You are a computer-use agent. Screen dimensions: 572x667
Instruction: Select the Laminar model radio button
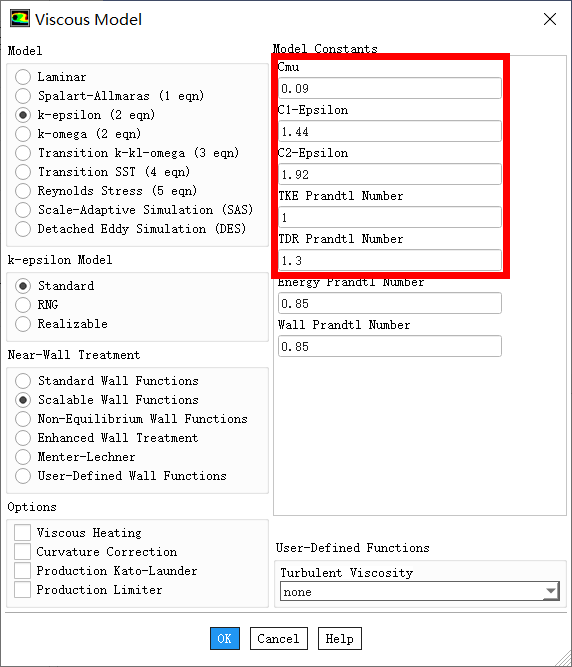click(23, 77)
